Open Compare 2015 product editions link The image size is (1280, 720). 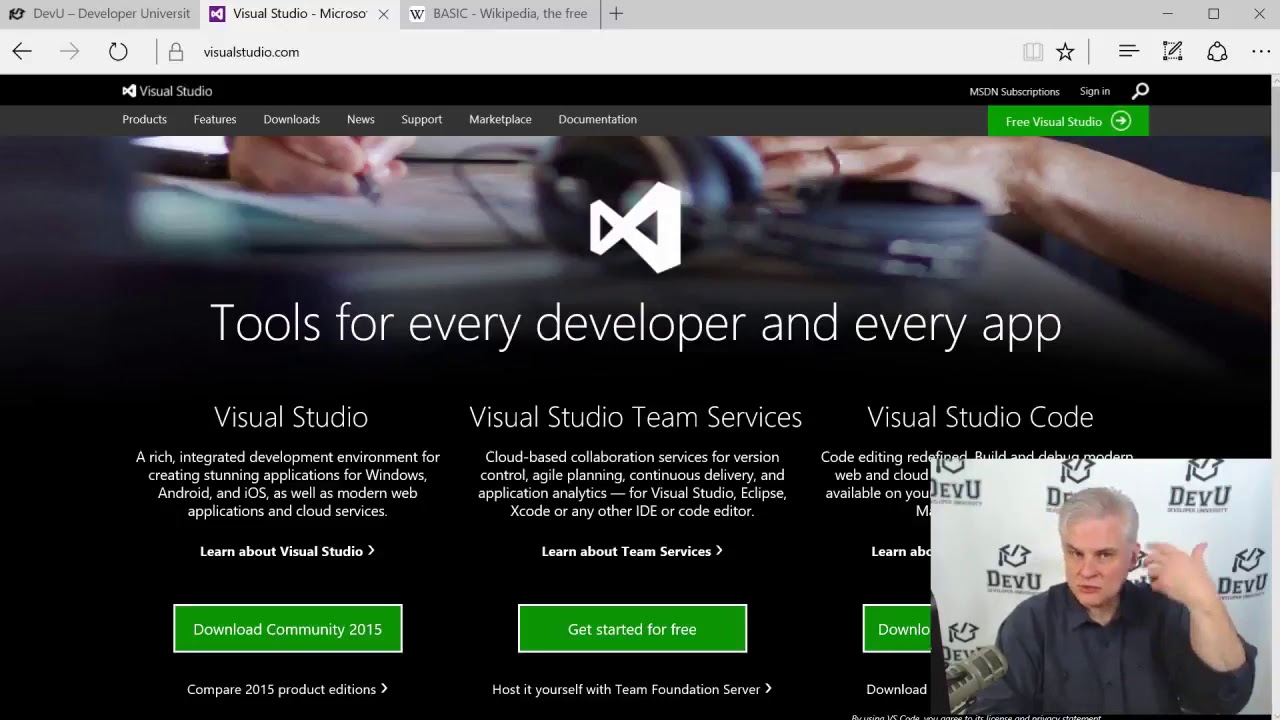coord(287,689)
